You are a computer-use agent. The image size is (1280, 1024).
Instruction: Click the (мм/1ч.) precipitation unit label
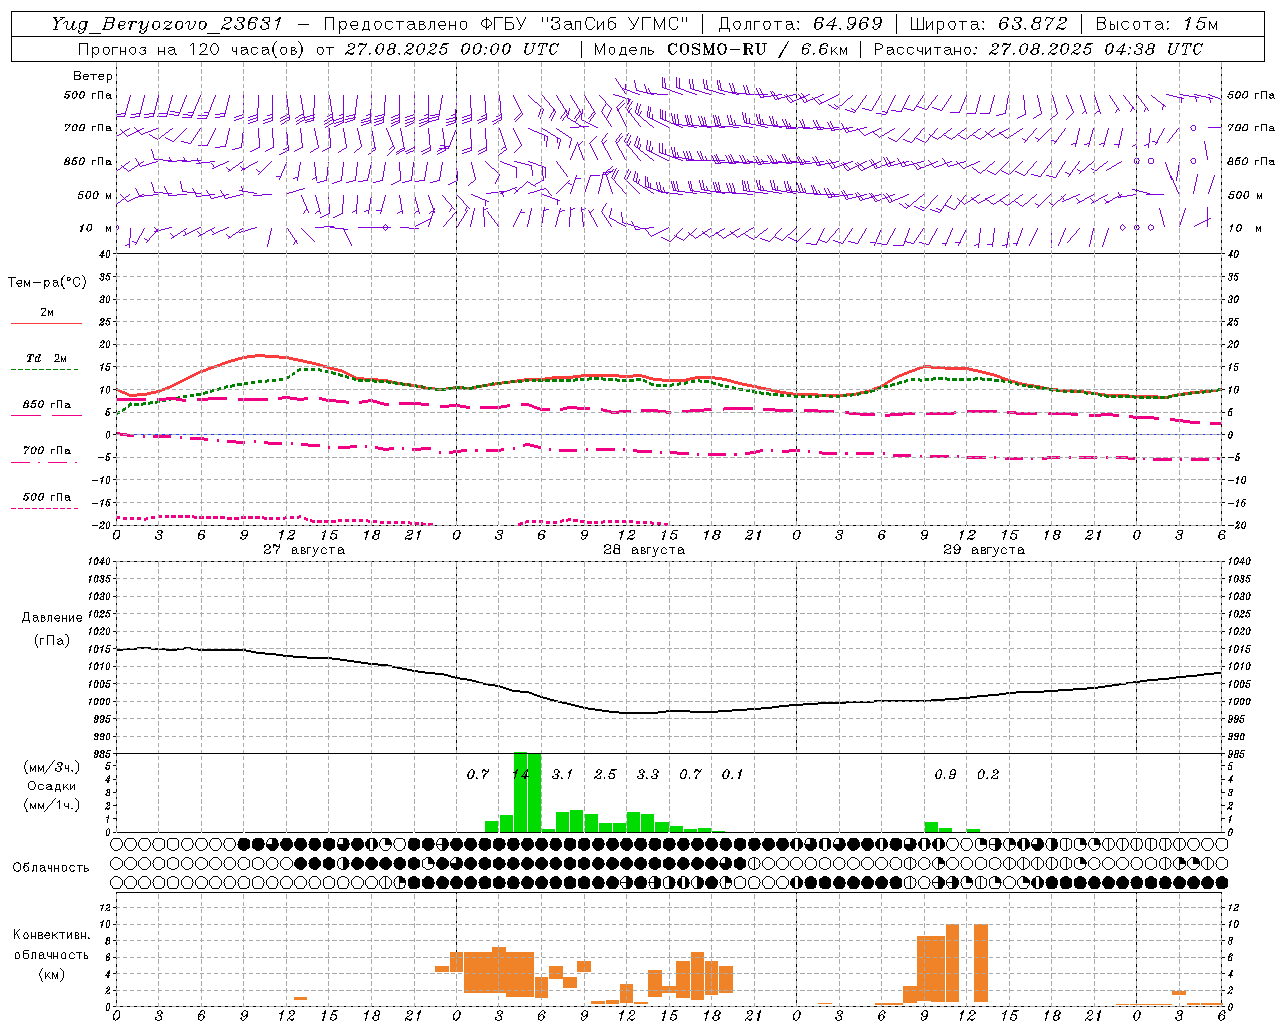(52, 805)
